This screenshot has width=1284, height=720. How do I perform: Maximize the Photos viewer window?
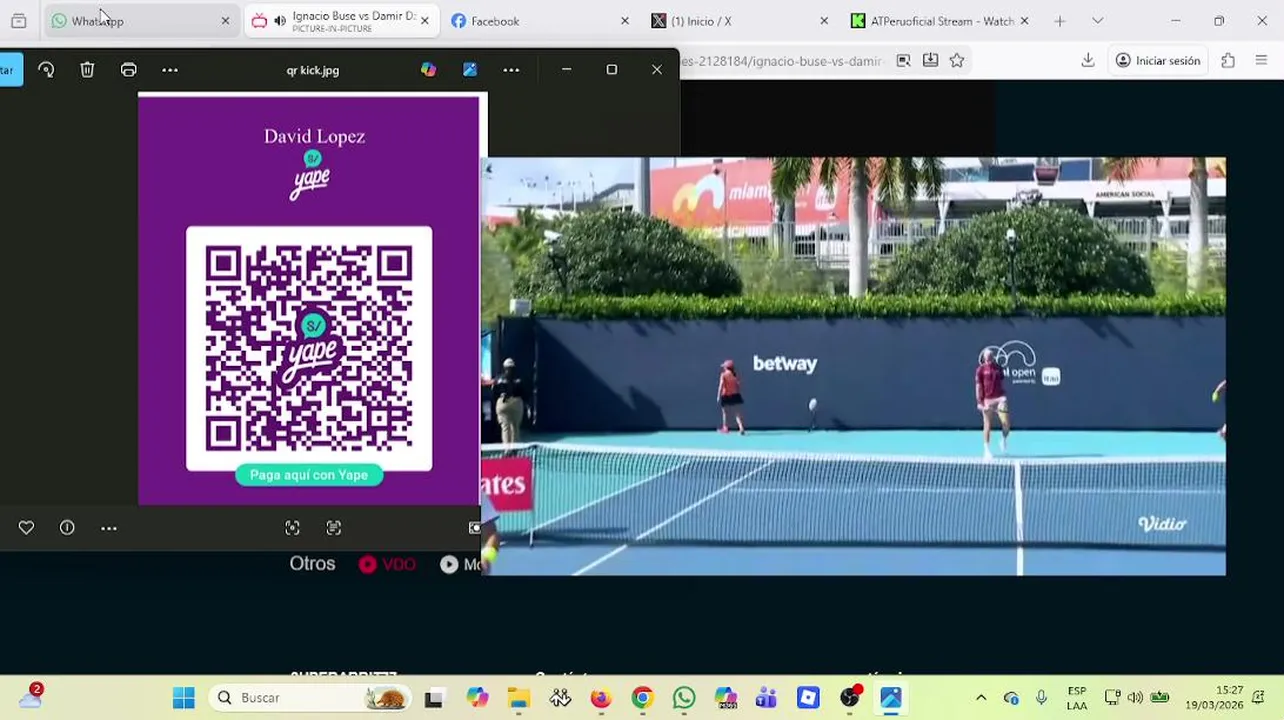tap(612, 70)
